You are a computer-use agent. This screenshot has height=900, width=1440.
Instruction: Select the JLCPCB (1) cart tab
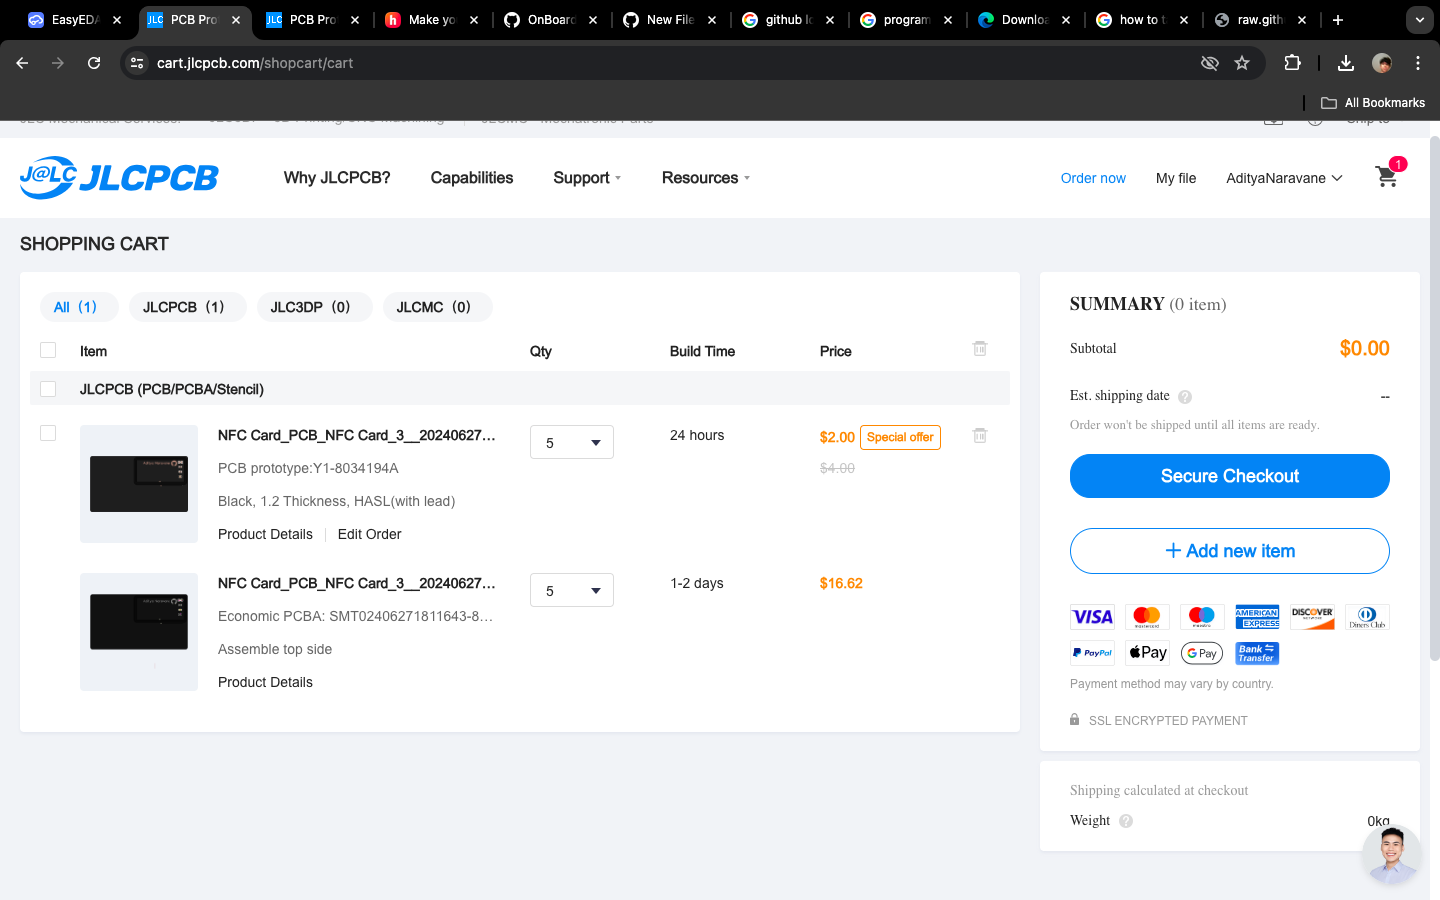187,307
